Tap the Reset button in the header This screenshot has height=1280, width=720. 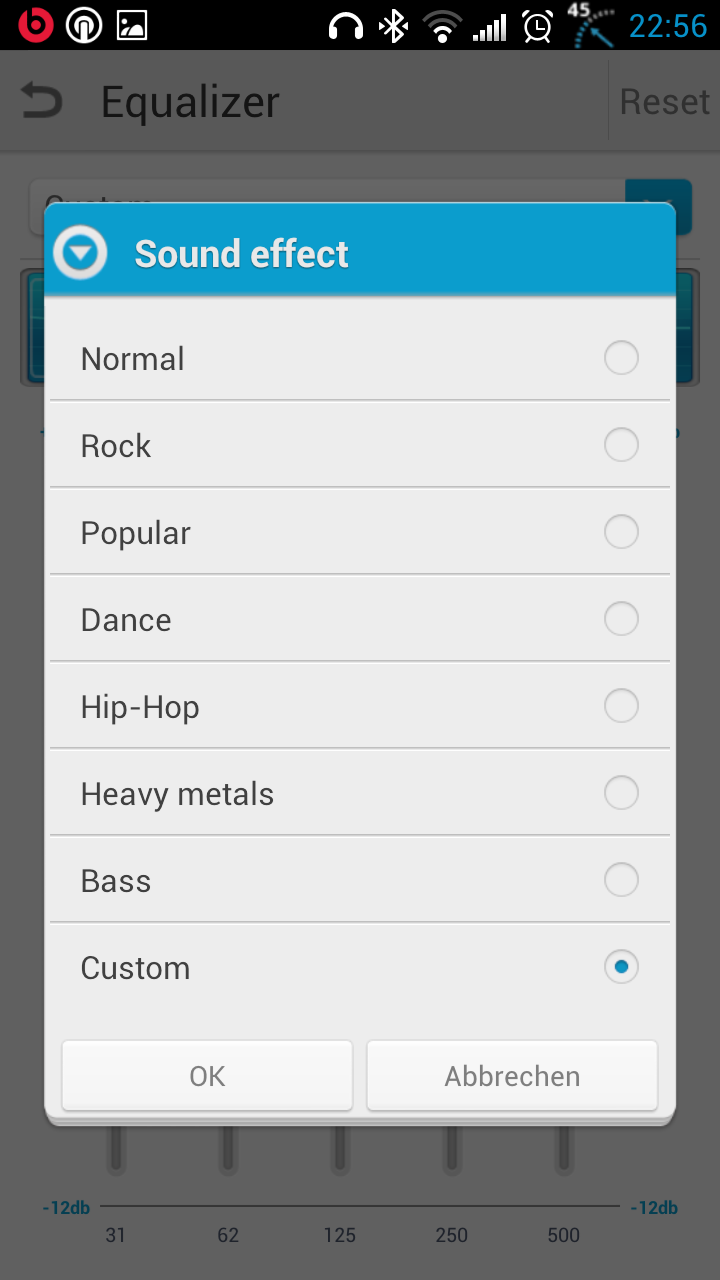(x=665, y=101)
